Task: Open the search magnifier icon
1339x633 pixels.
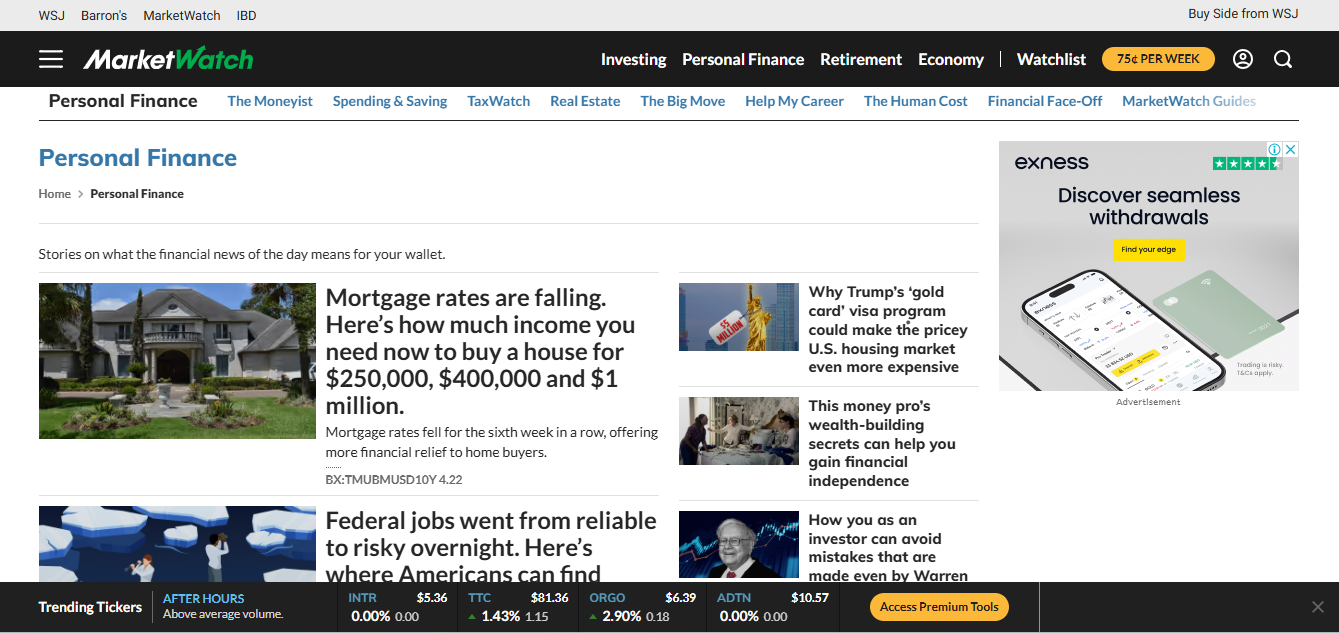Action: click(x=1283, y=59)
